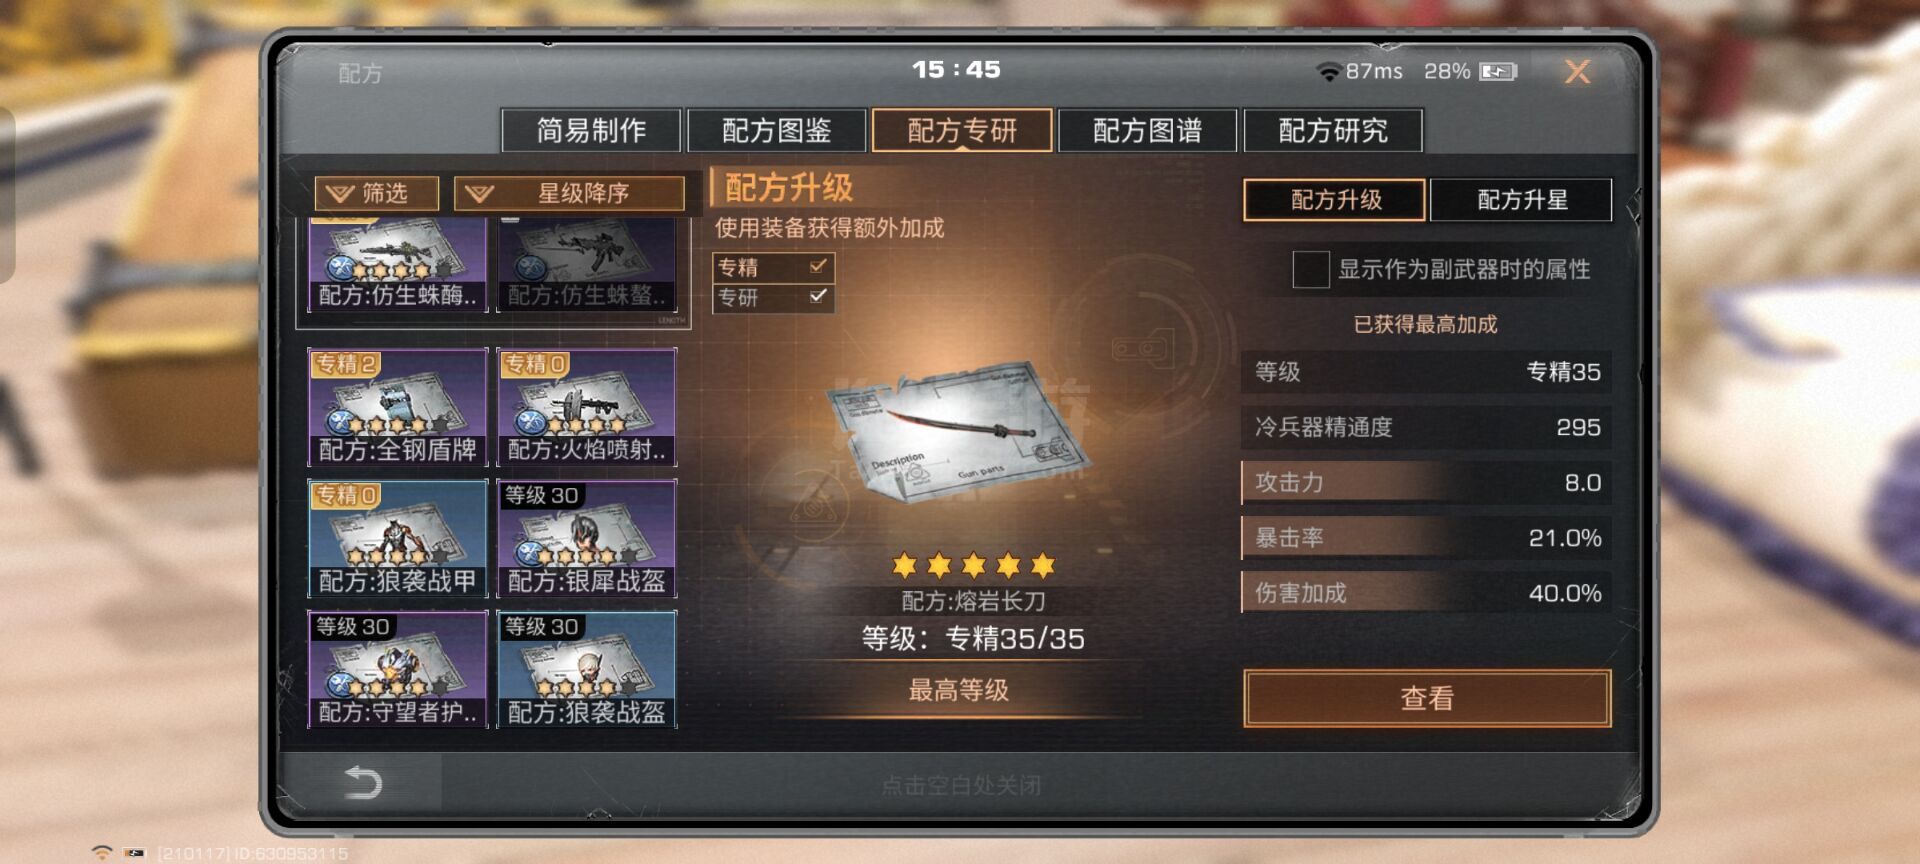Click the 查看 button
Viewport: 1920px width, 864px height.
click(x=1427, y=698)
